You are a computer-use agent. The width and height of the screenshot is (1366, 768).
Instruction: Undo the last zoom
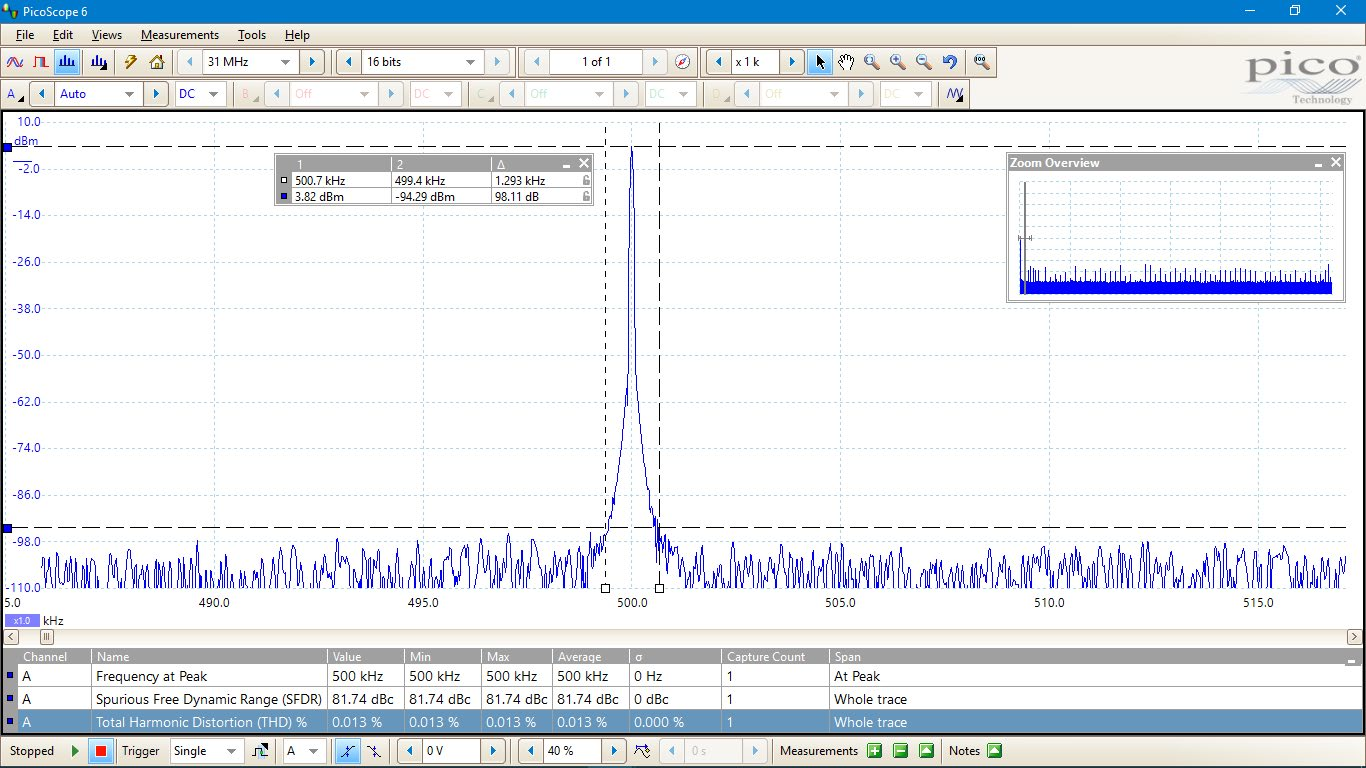950,62
